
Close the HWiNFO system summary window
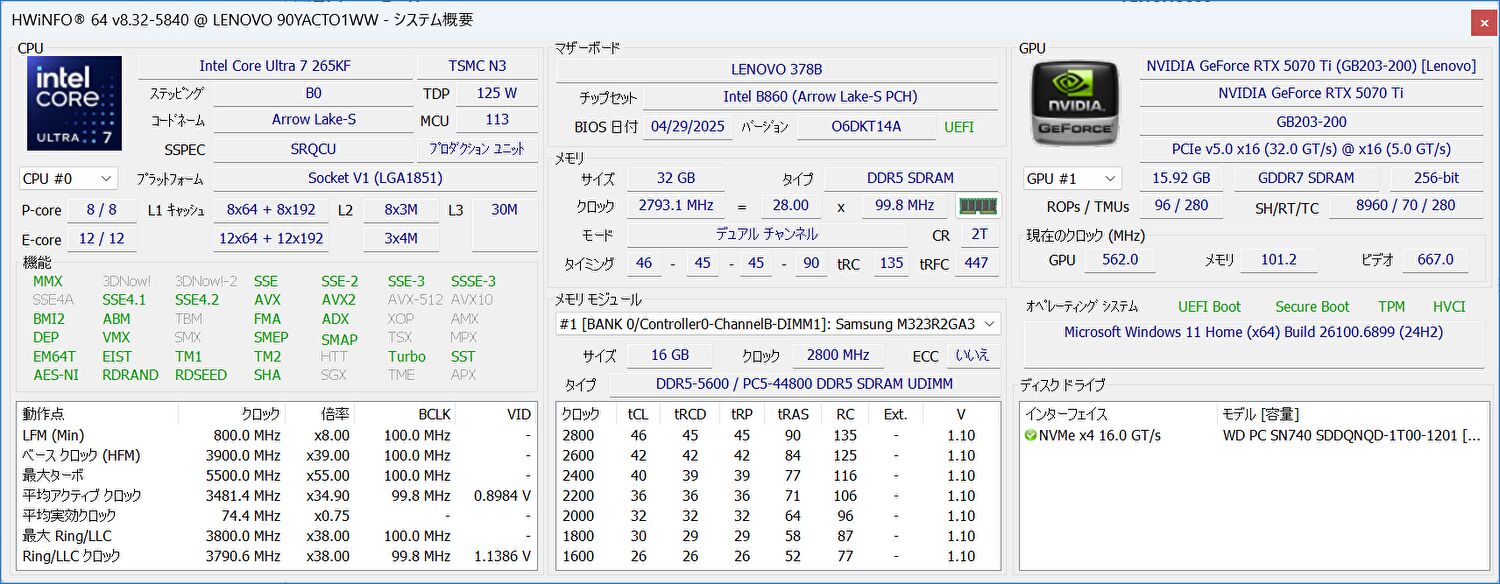tap(1483, 21)
